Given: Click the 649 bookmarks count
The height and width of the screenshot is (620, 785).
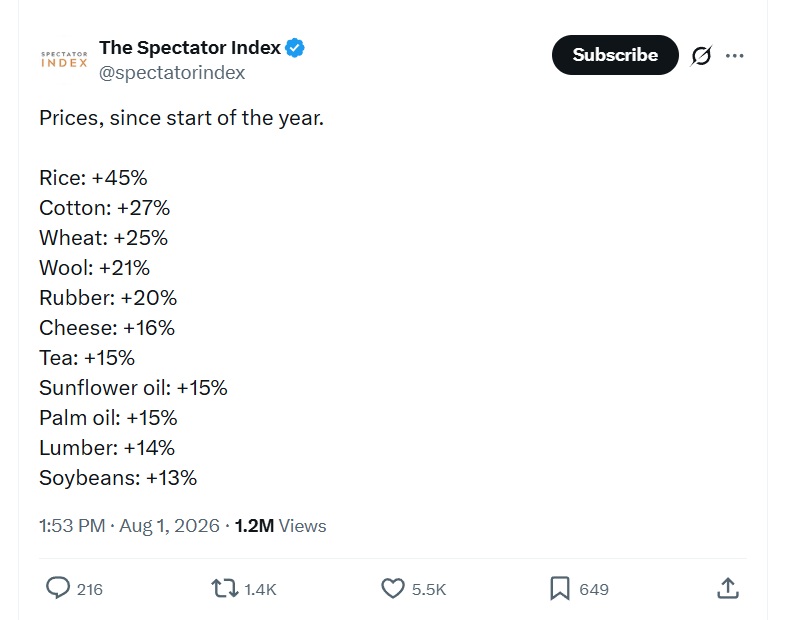Looking at the screenshot, I should coord(594,589).
